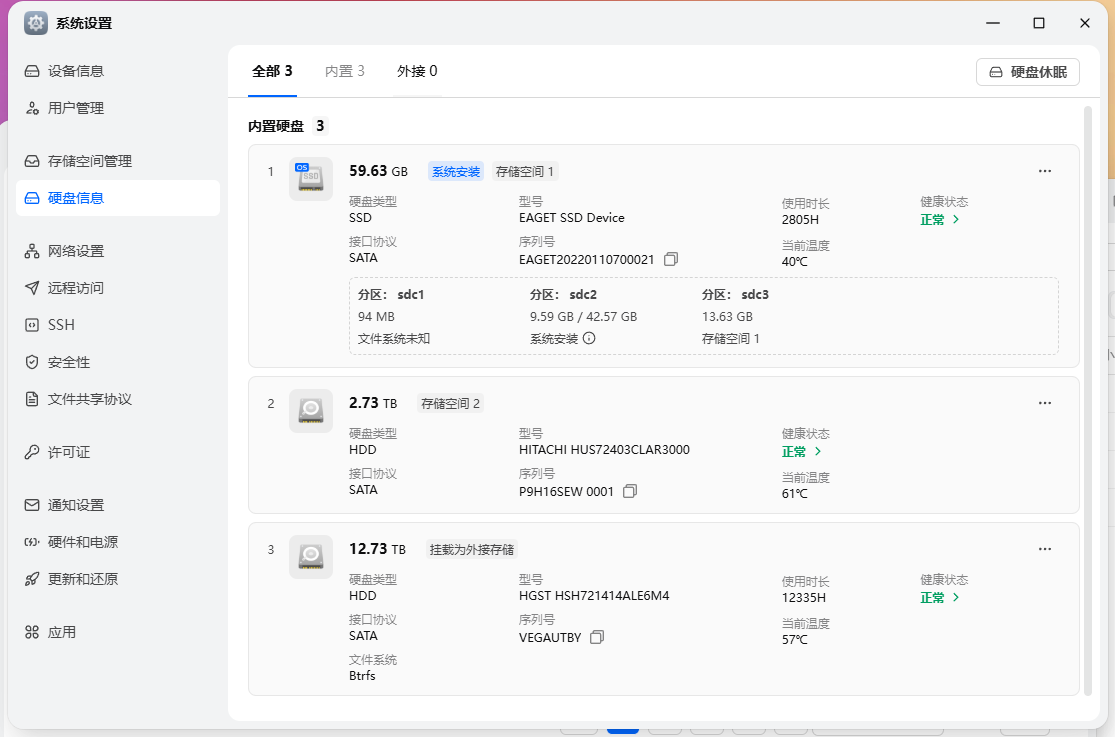1115x737 pixels.
Task: Copy the VEGAUTBY serial number
Action: (597, 637)
